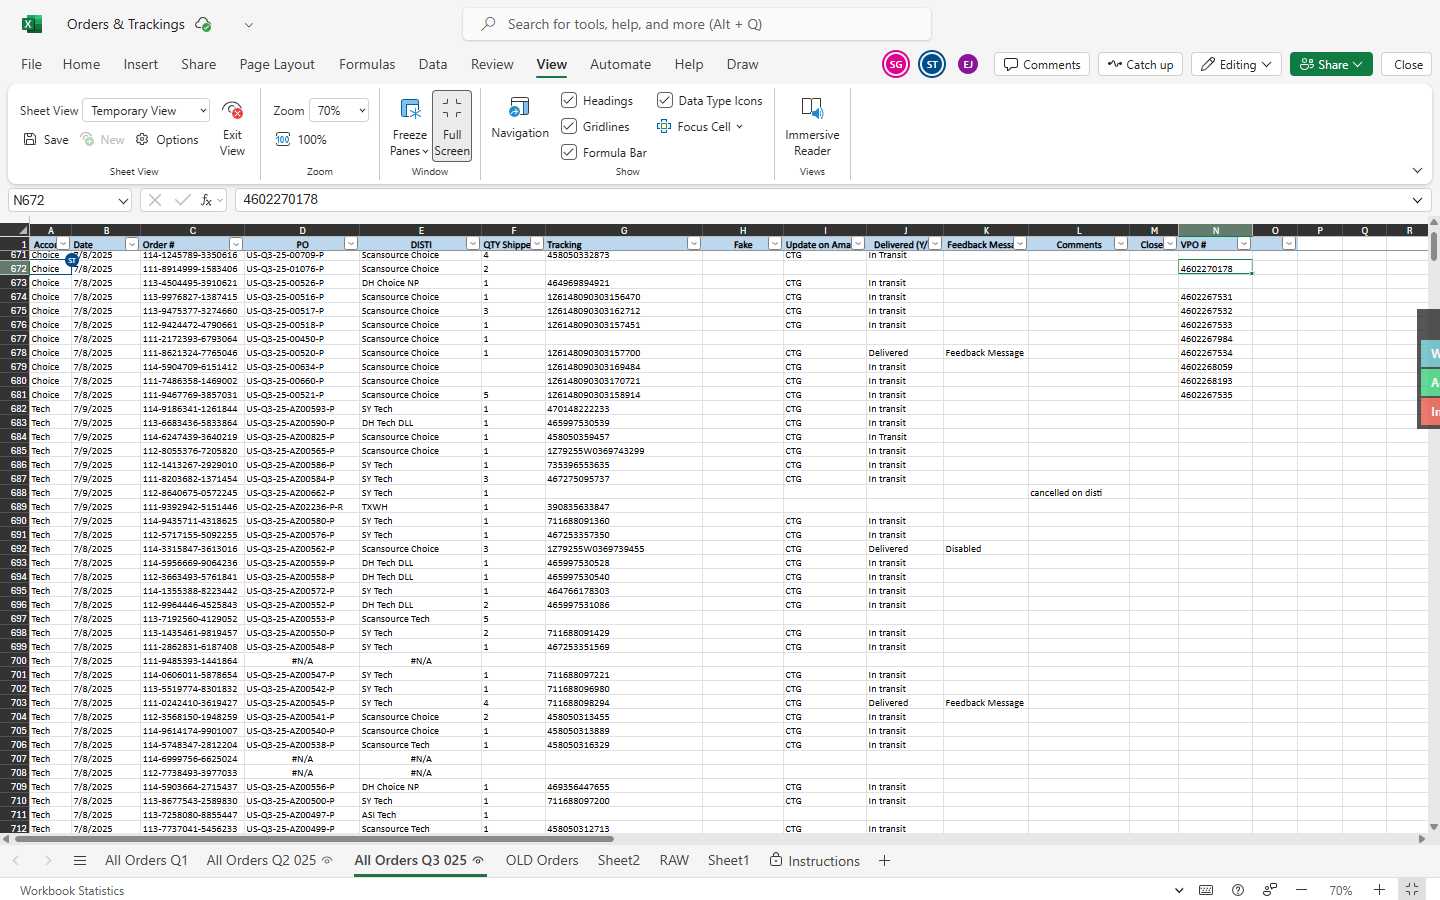Switch to the OLD Orders sheet
Viewport: 1440px width, 900px height.
pos(542,860)
